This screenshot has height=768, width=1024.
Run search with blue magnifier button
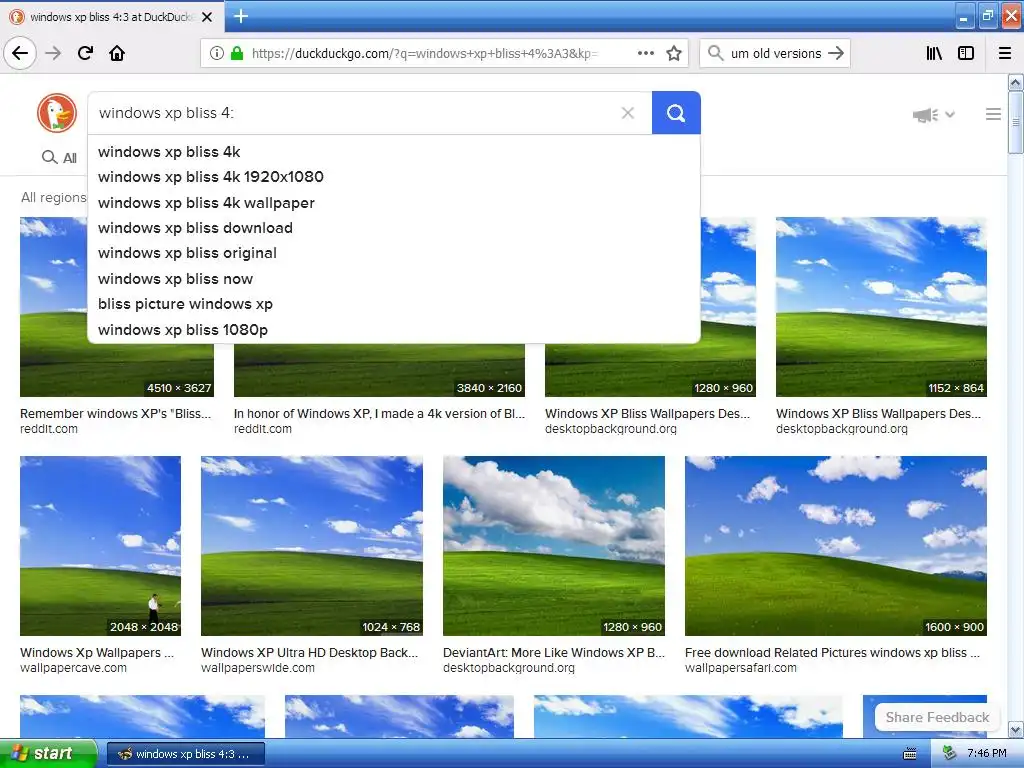coord(676,113)
